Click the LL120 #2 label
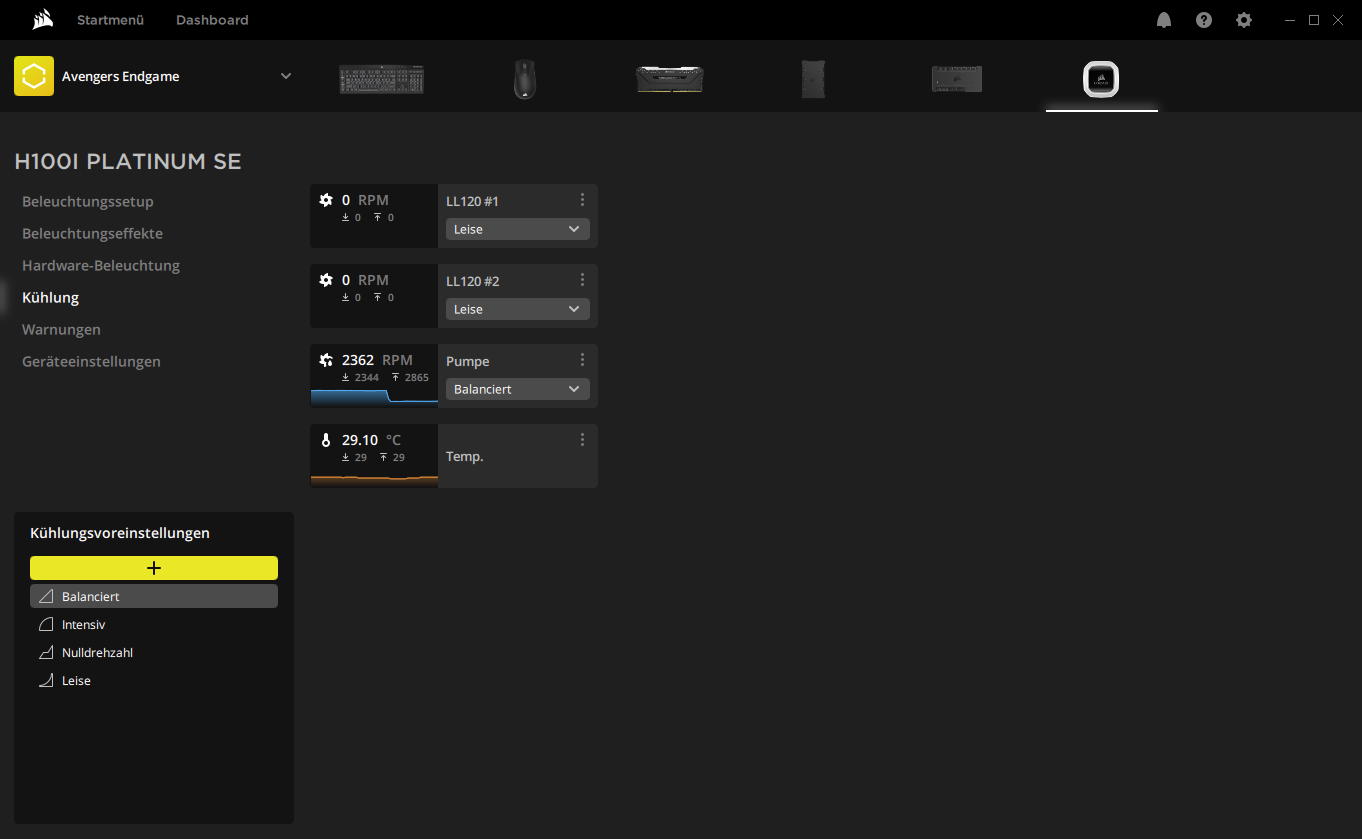Viewport: 1362px width, 839px height. click(x=472, y=281)
